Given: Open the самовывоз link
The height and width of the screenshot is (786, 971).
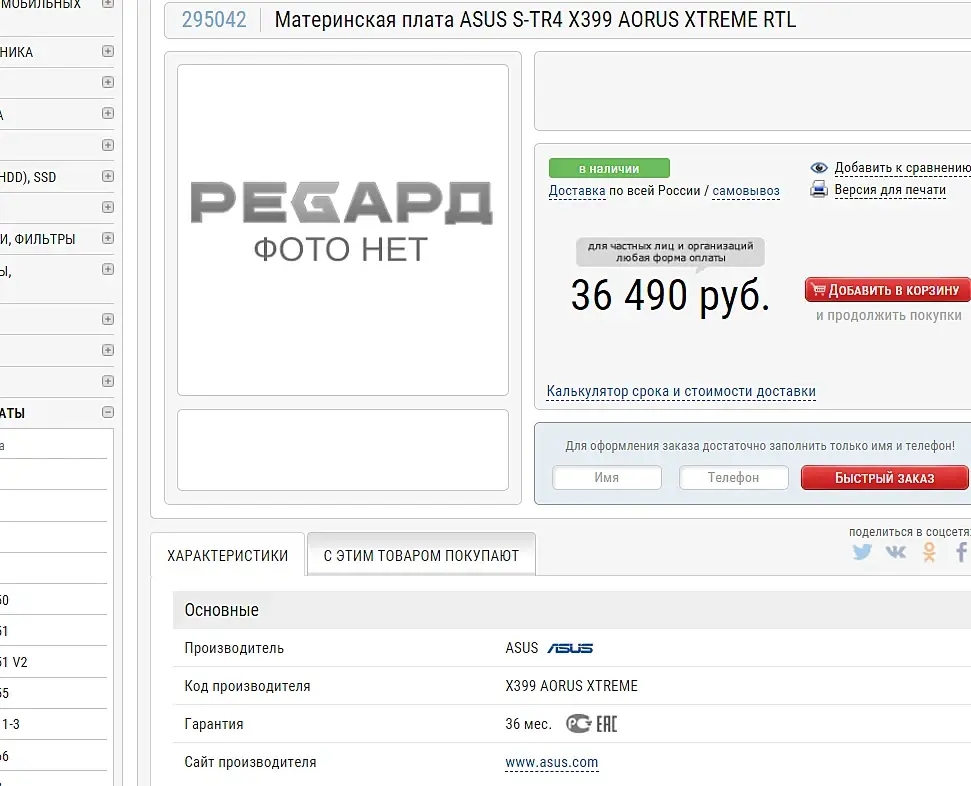Looking at the screenshot, I should (x=746, y=191).
